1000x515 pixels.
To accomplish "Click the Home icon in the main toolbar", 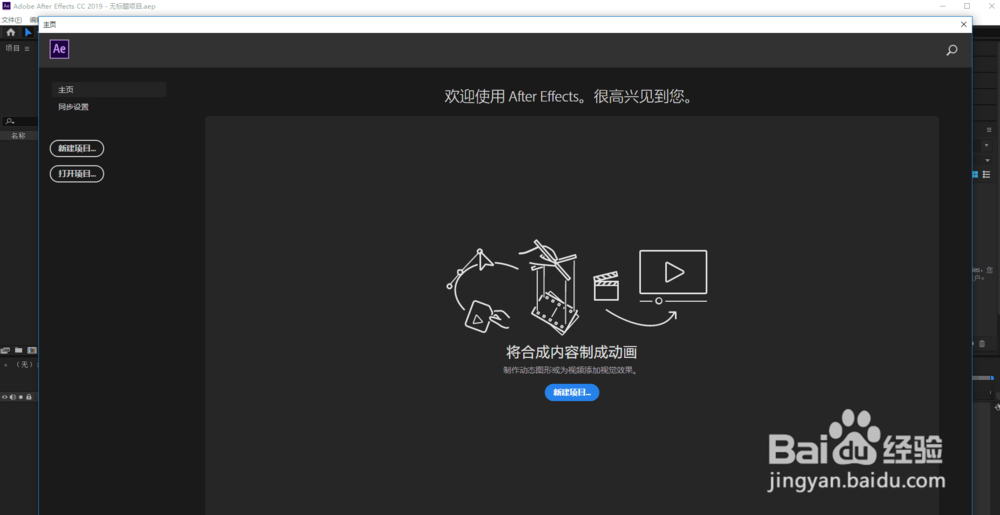I will pos(11,33).
